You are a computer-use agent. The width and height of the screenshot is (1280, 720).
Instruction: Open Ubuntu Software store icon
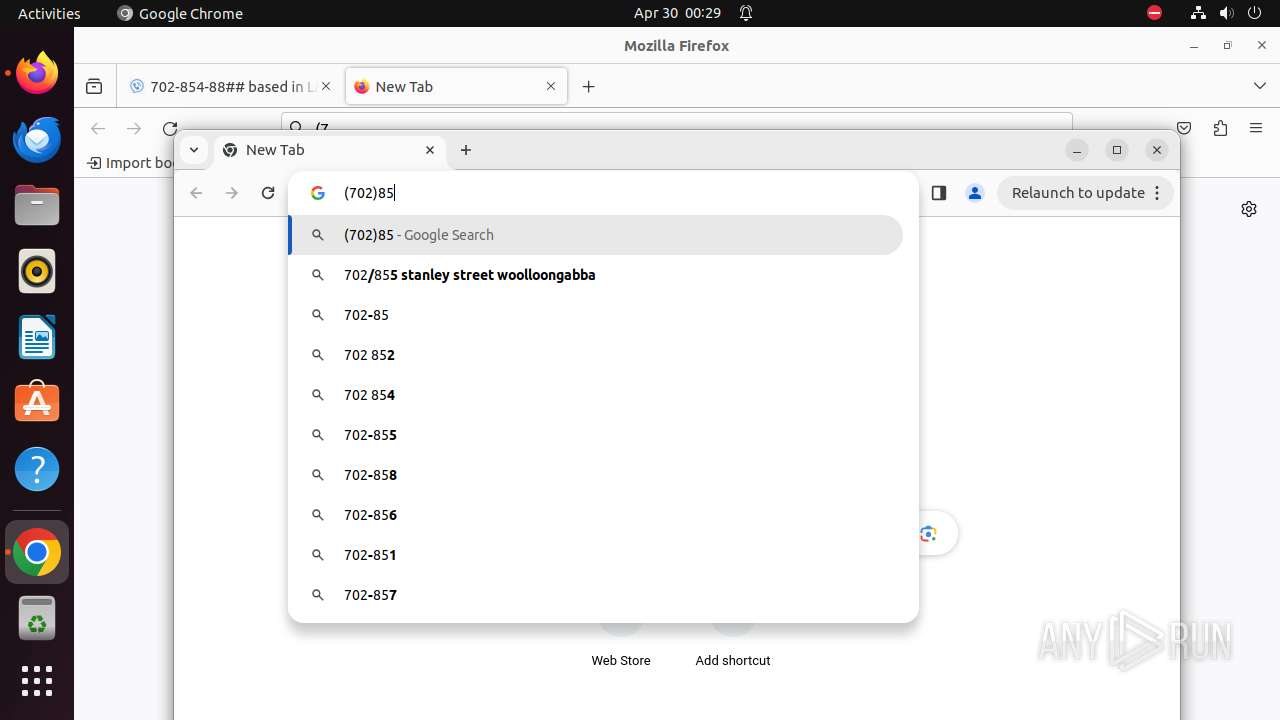click(x=37, y=403)
